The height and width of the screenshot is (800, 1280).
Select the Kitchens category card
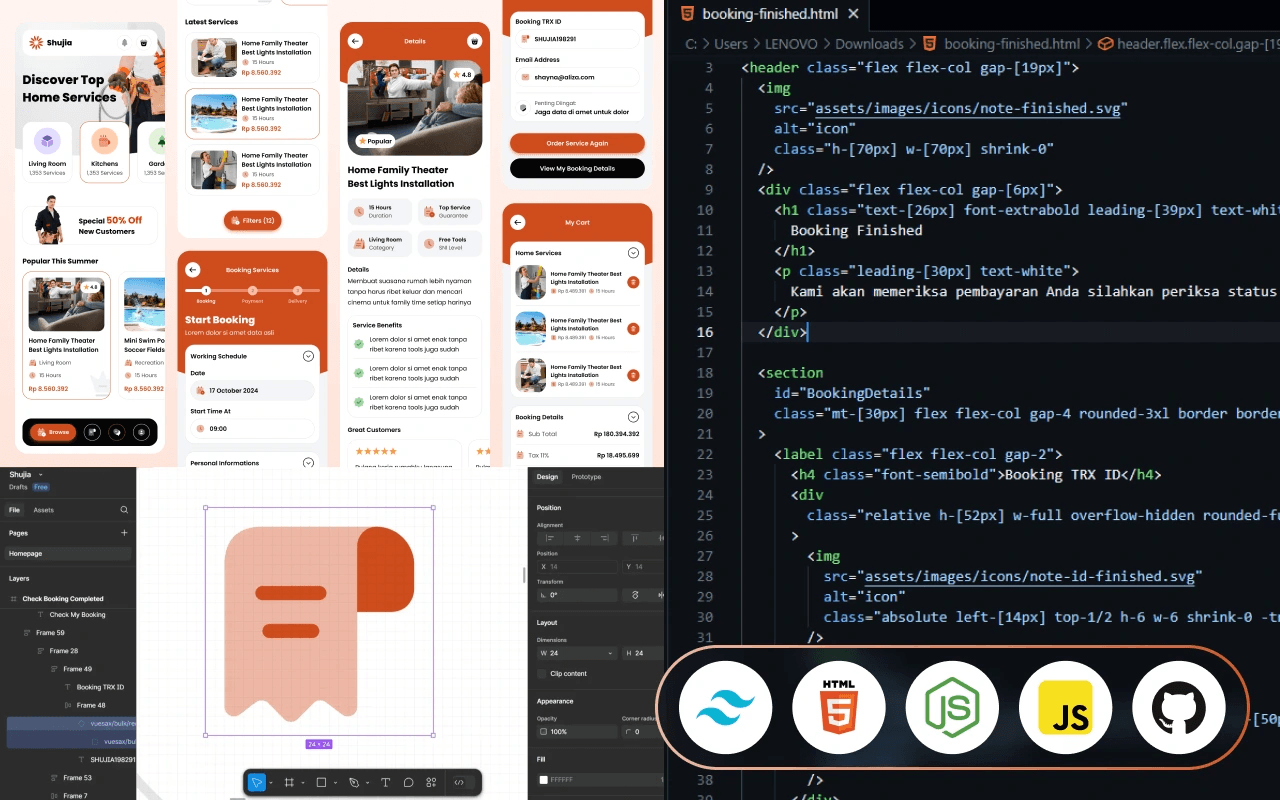105,152
